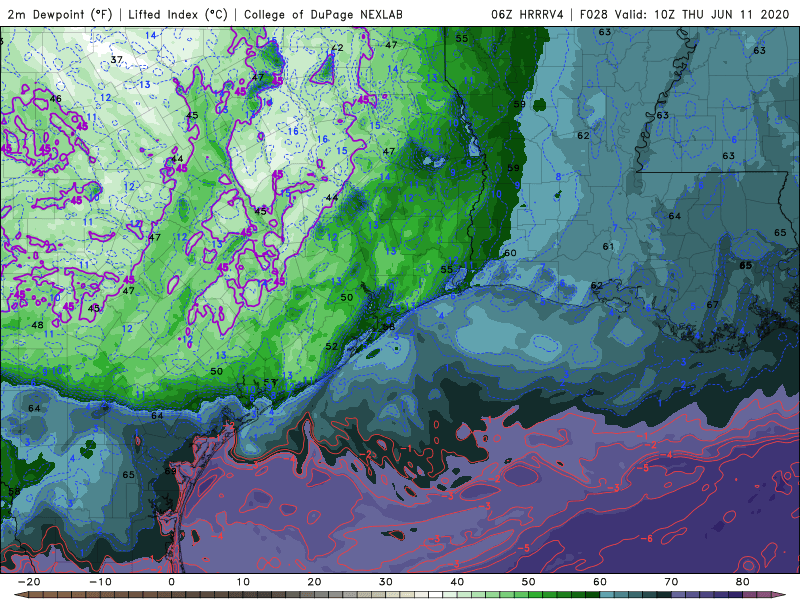Click the 60 tick label on the color scale

tap(600, 582)
